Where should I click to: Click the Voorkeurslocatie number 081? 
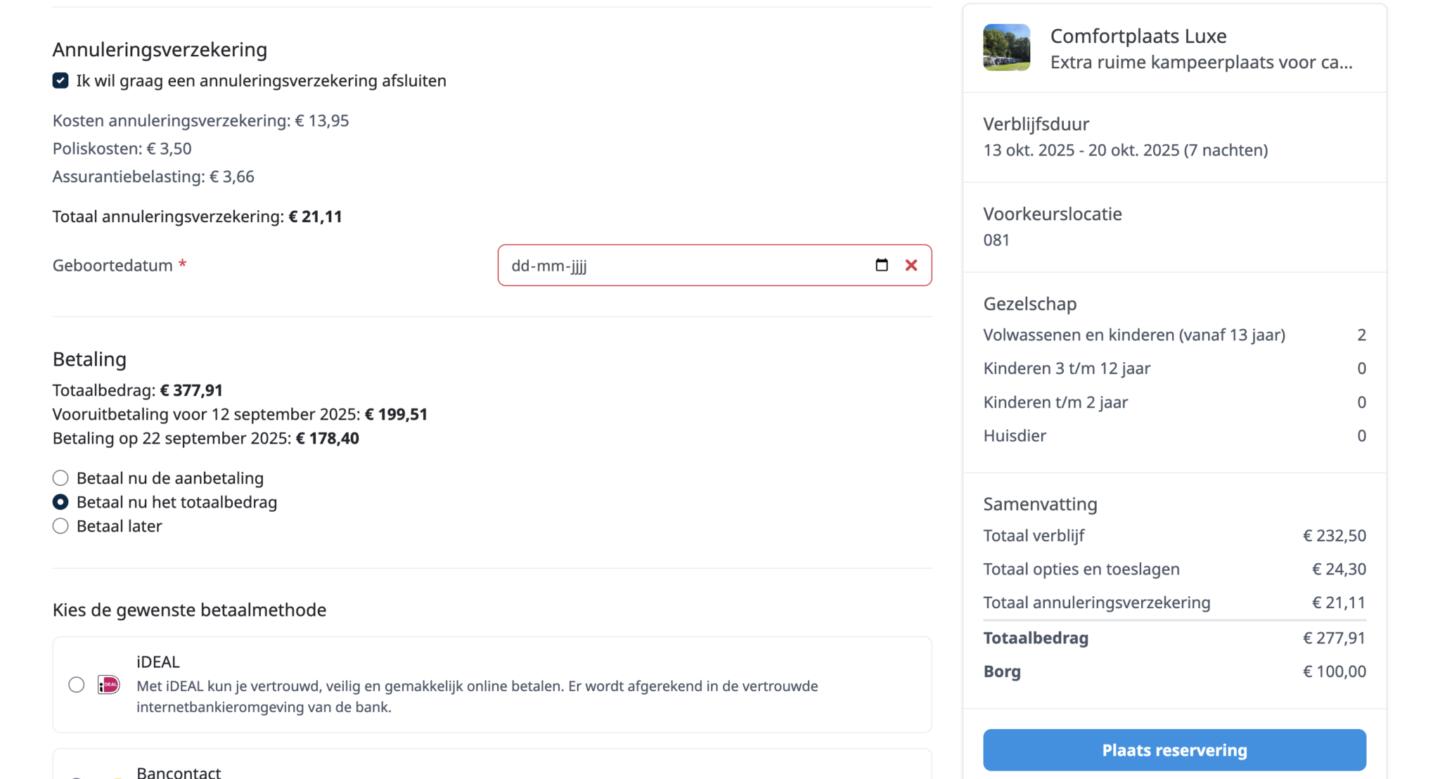(997, 240)
